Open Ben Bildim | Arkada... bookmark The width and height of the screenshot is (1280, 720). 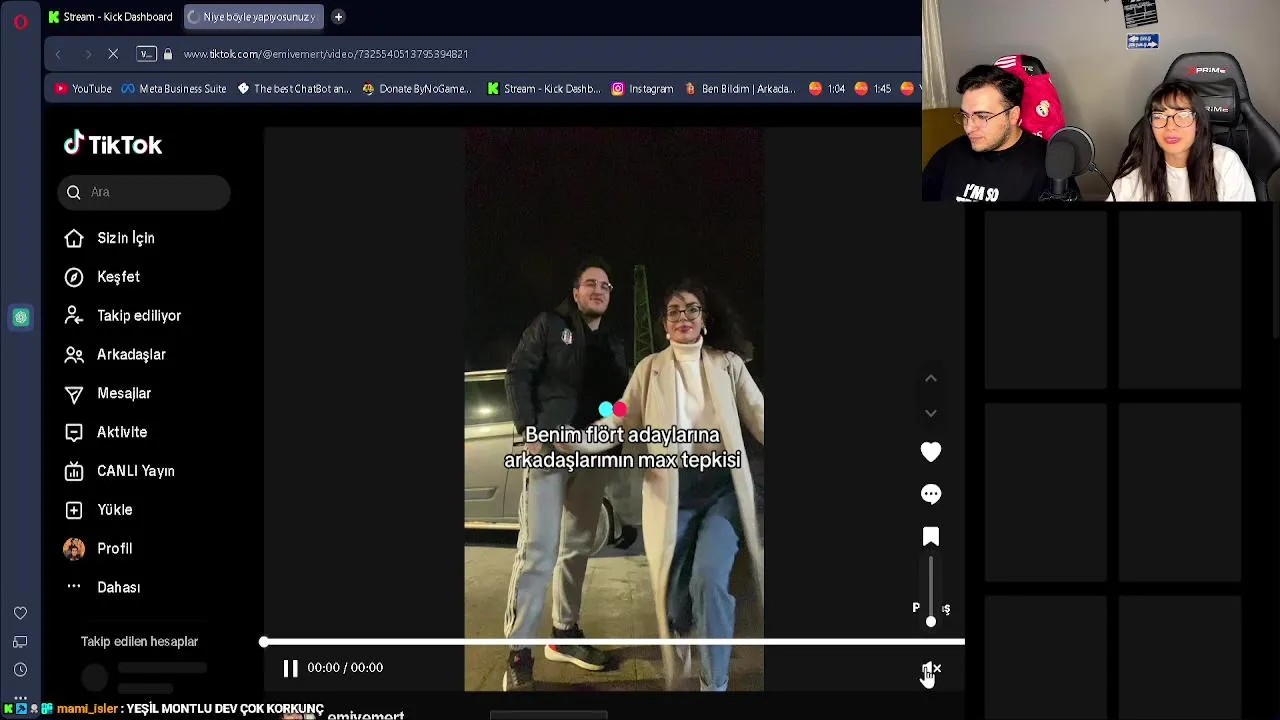pos(740,89)
